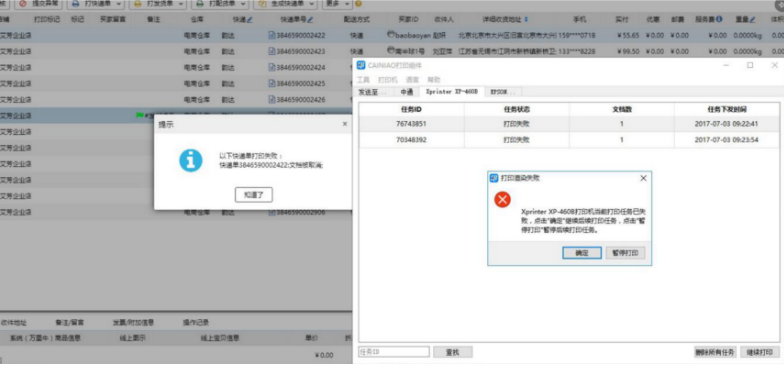This screenshot has height=369, width=784.
Task: Click the document icon before 3846590002426
Action: coord(272,100)
